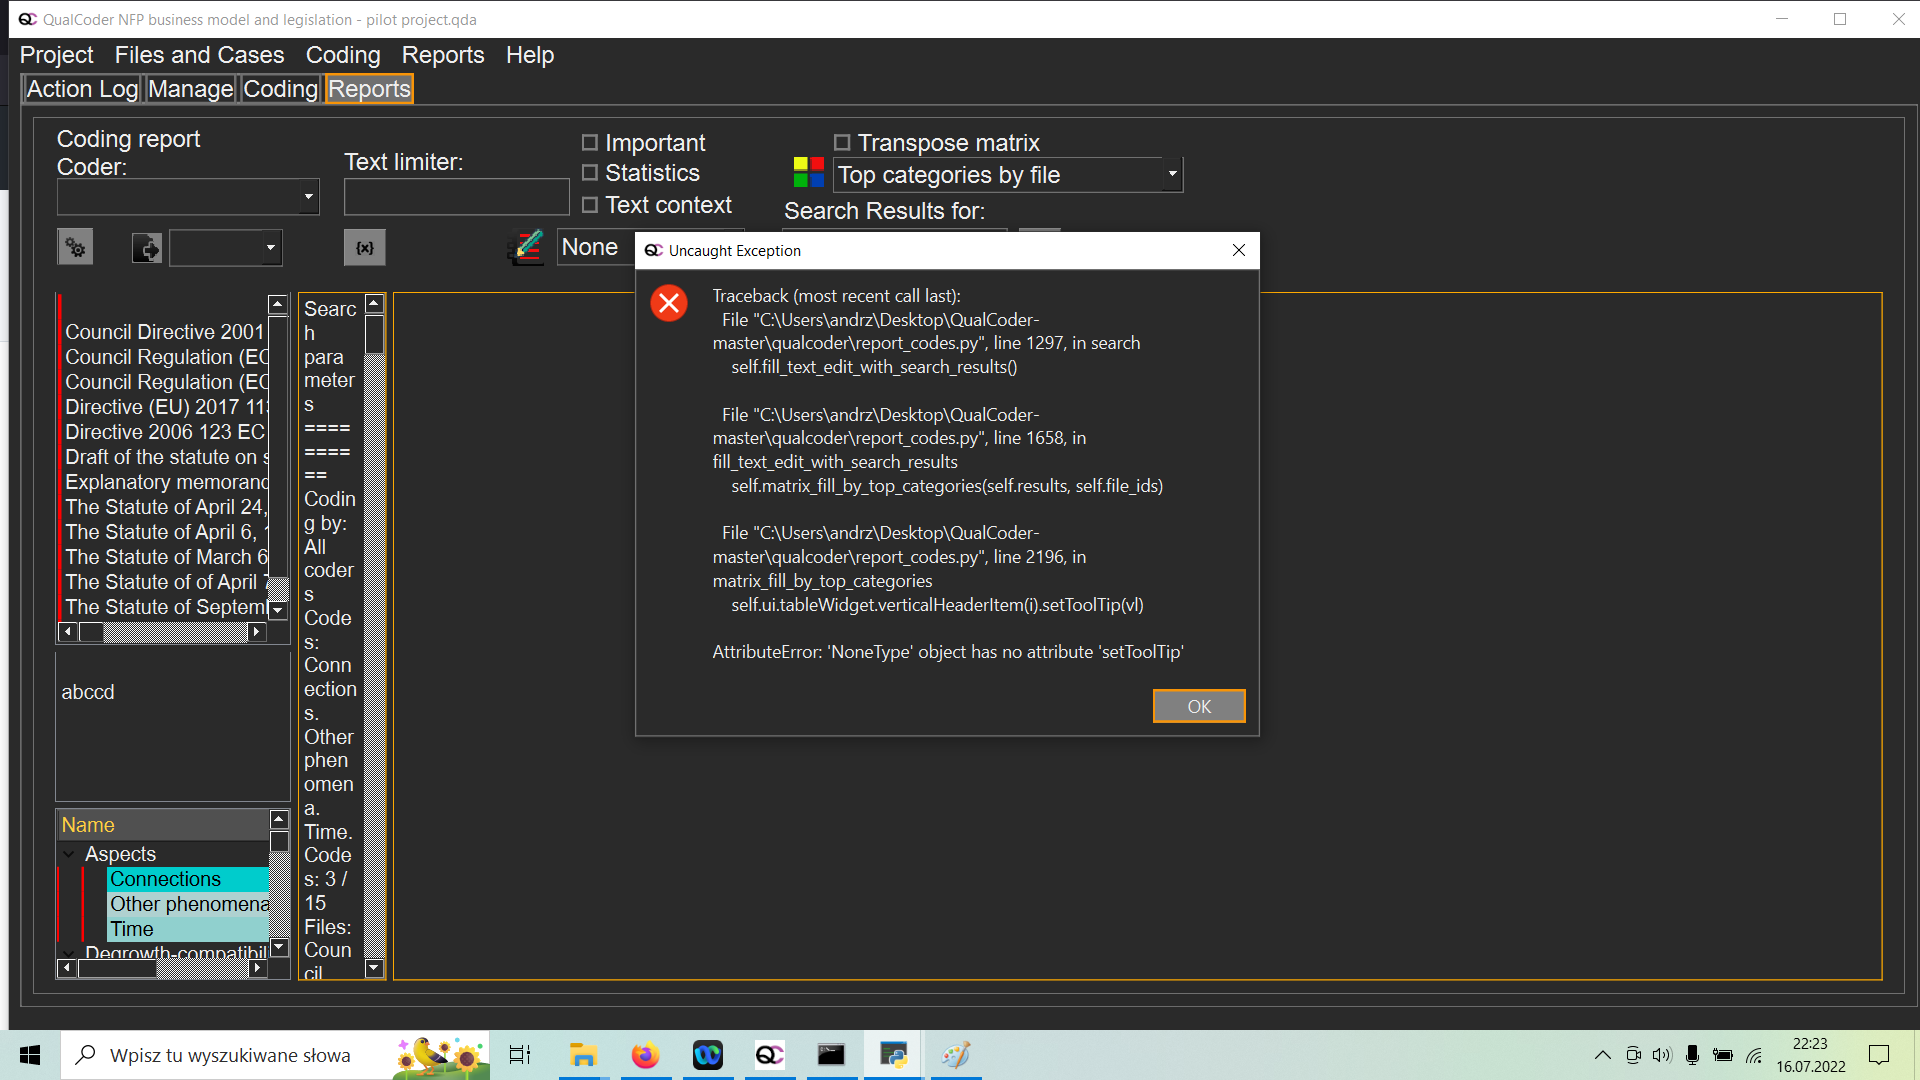Click the pencil annotations icon
The height and width of the screenshot is (1080, 1920).
526,247
